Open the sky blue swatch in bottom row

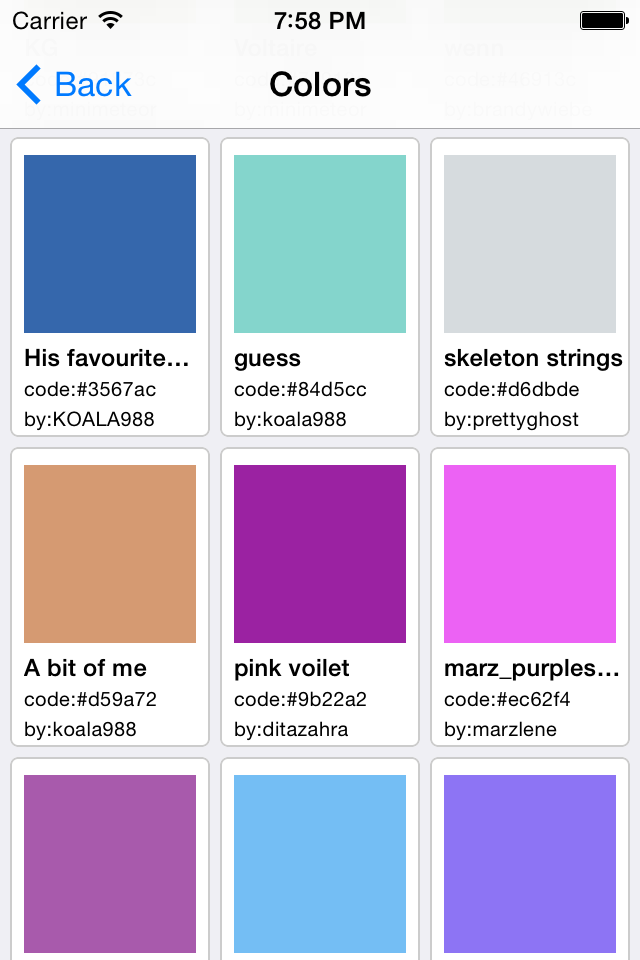click(320, 863)
